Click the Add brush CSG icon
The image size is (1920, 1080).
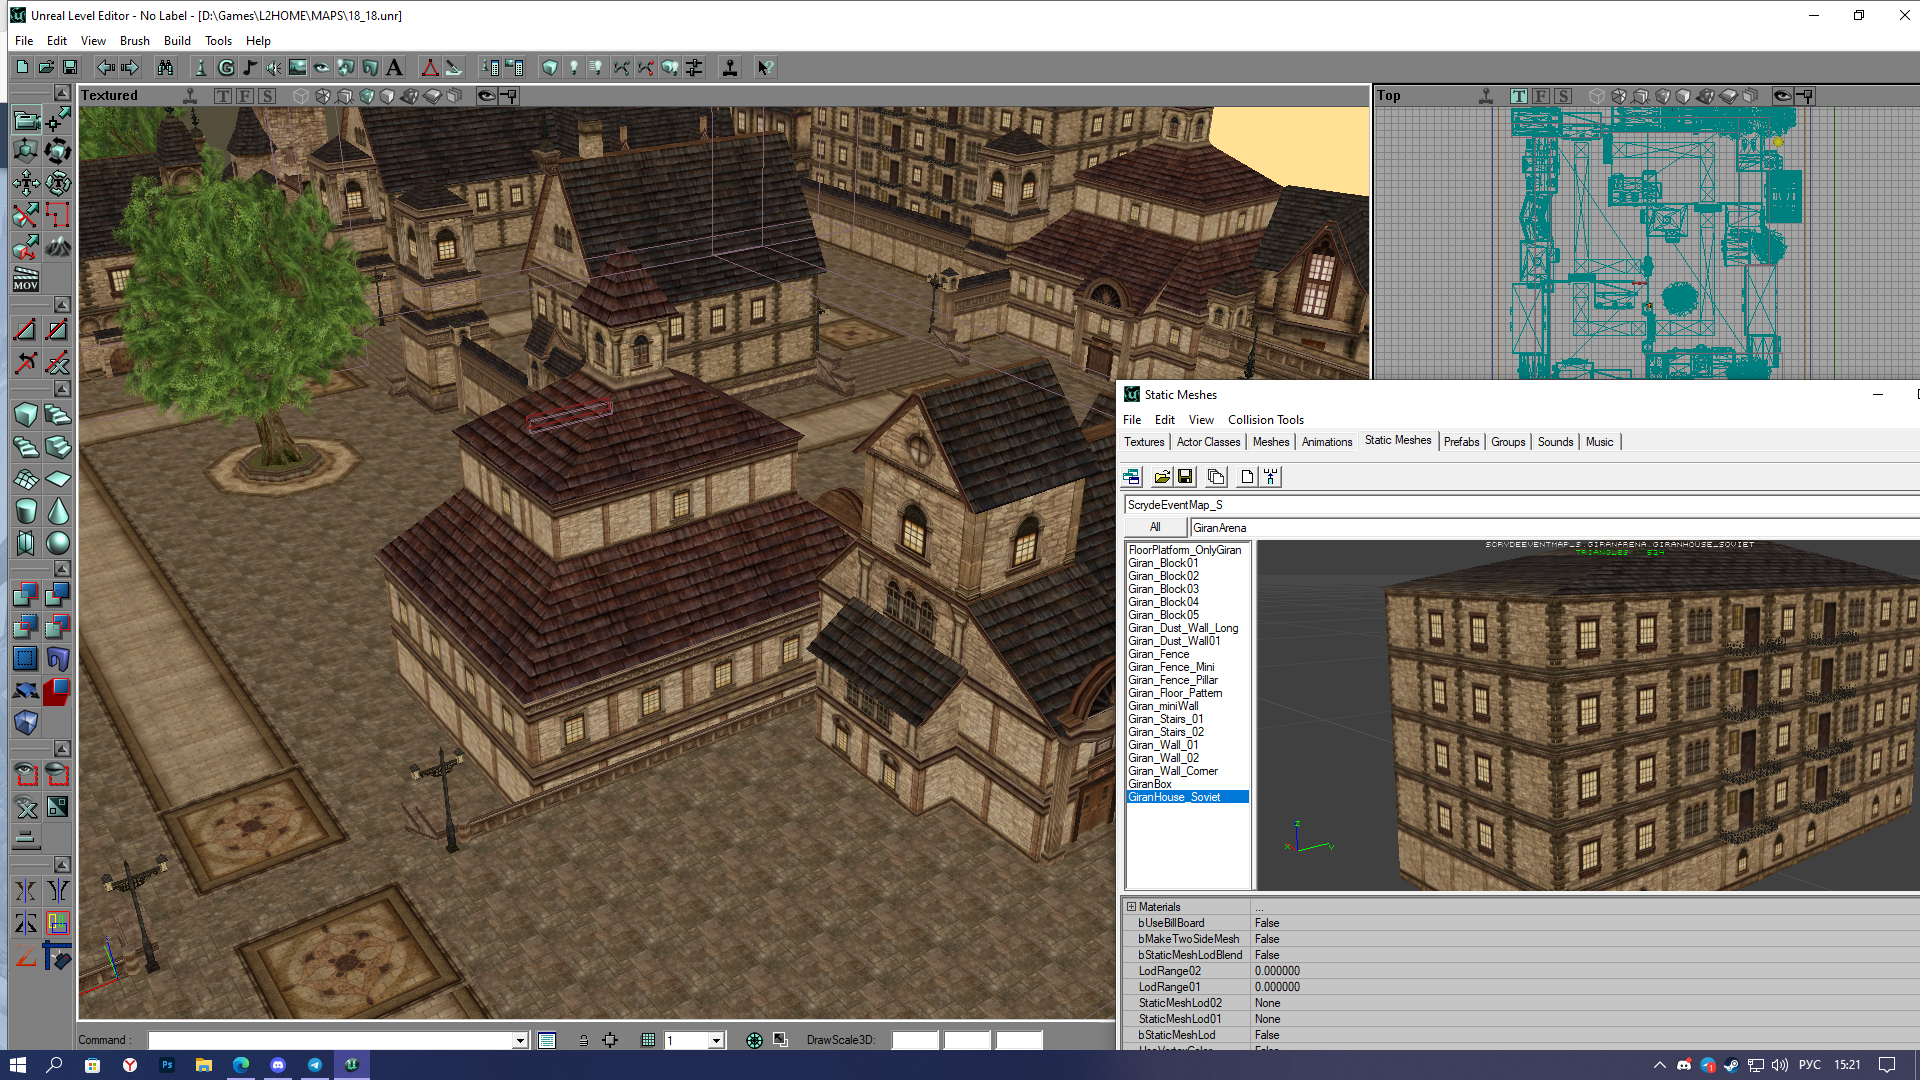pos(26,595)
